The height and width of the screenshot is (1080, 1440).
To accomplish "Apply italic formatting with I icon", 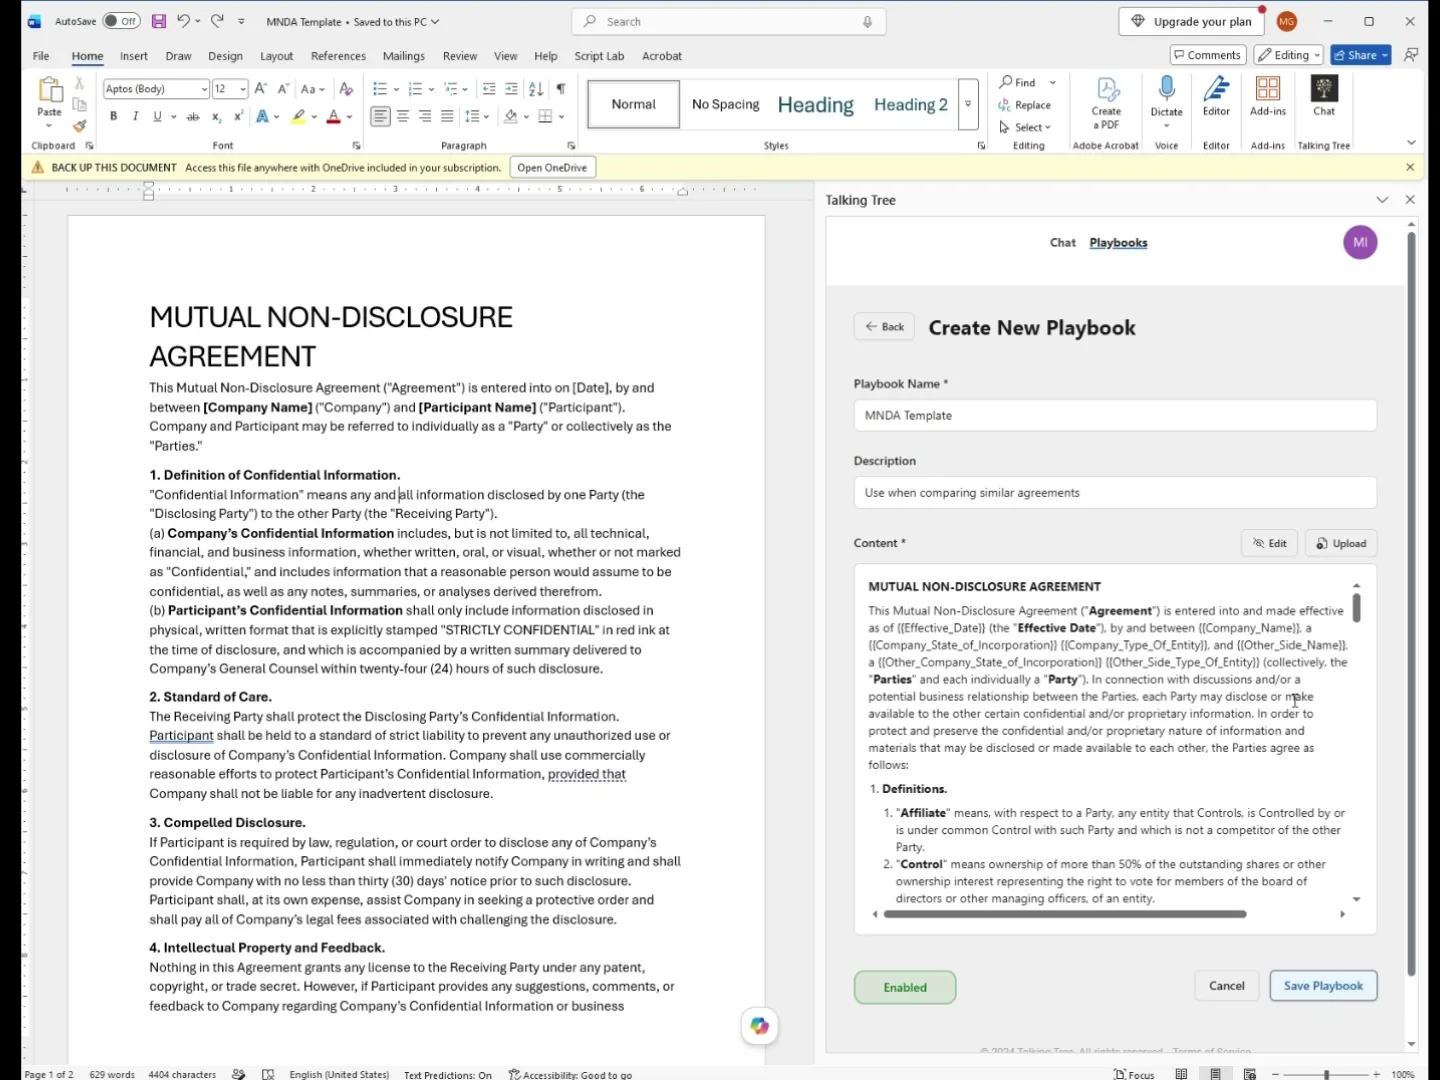I will tap(135, 117).
